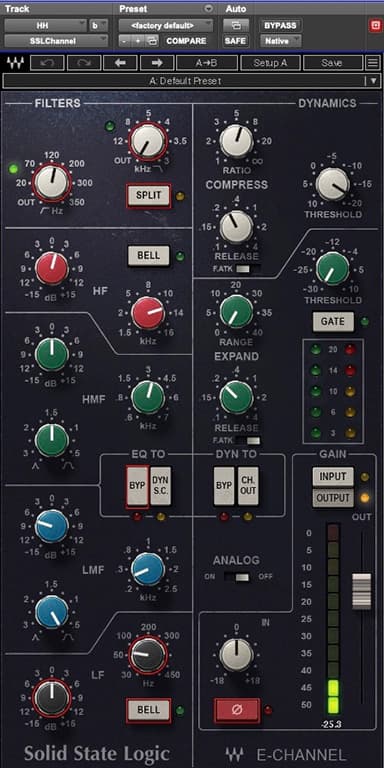Click the green expander RANGE knob
384x768 pixels.
pos(237,312)
